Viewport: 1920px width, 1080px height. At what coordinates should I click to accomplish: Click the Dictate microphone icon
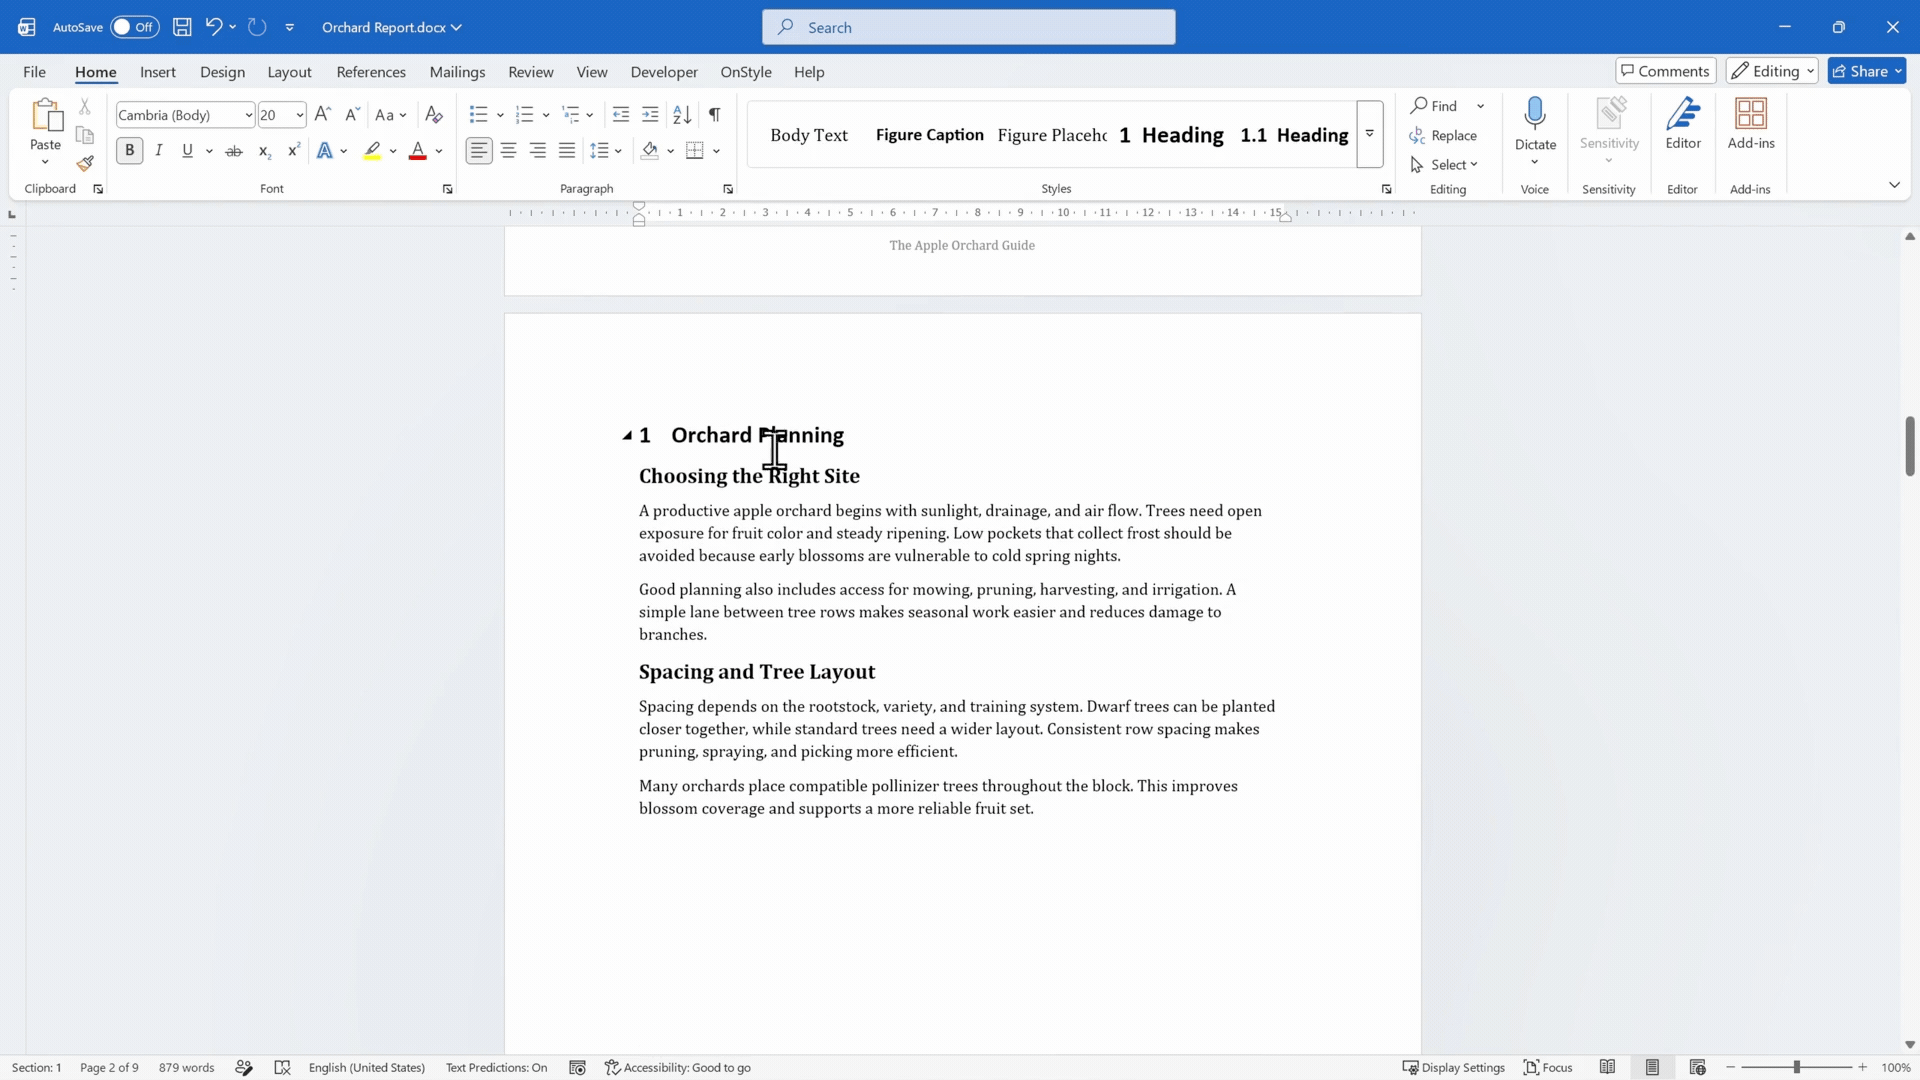1535,115
